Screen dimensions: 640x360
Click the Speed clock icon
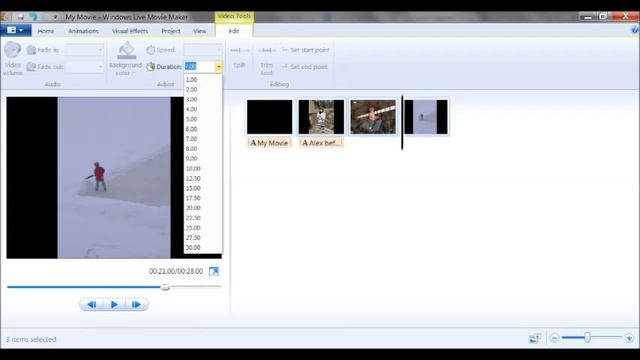pyautogui.click(x=151, y=50)
